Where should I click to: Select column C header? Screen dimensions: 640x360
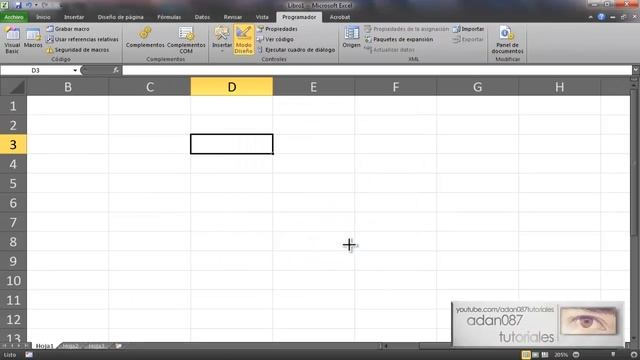pos(150,87)
